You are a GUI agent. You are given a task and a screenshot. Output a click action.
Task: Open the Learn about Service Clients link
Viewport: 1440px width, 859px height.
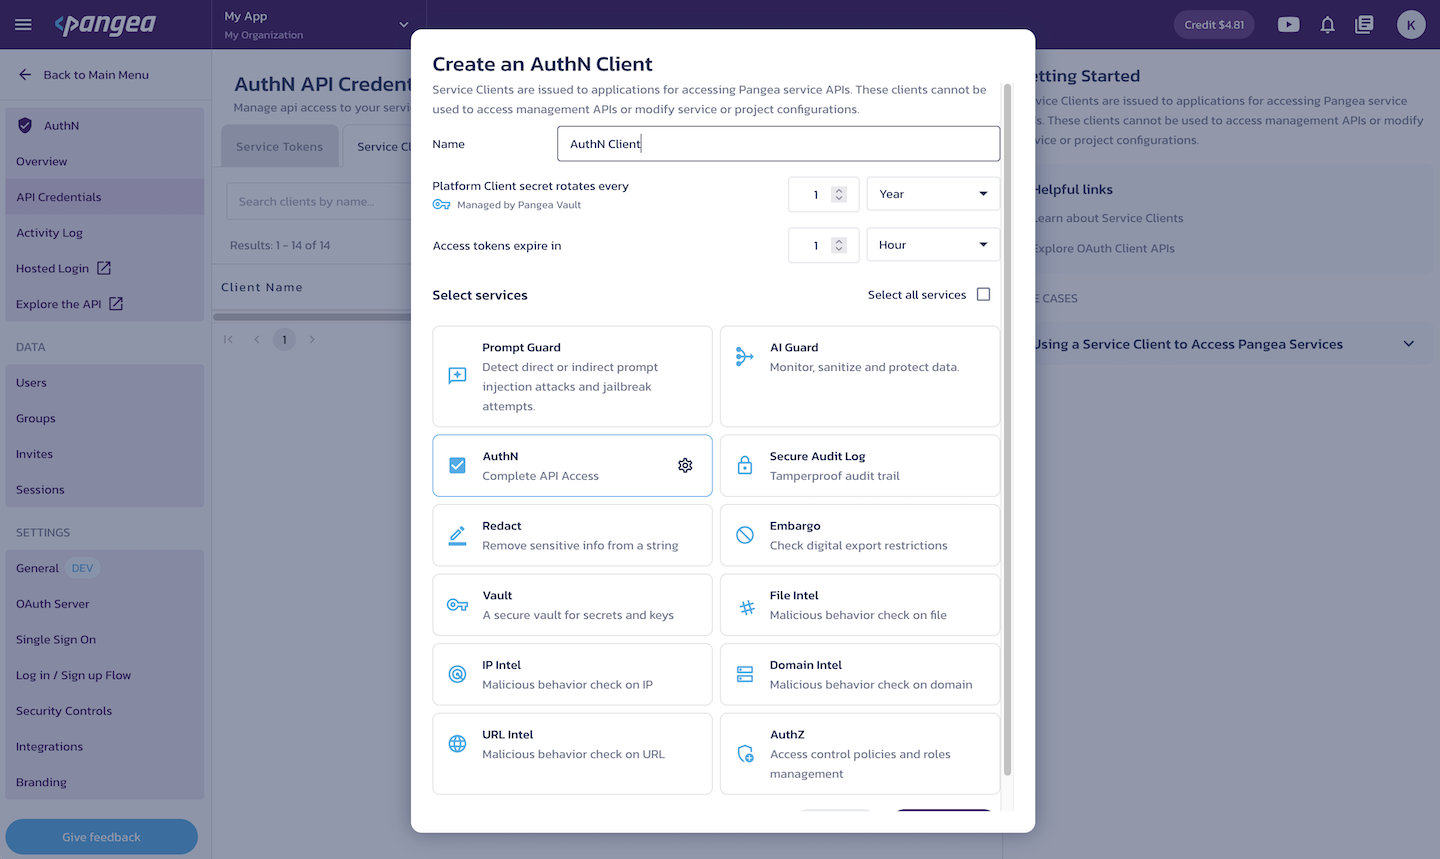[1108, 218]
